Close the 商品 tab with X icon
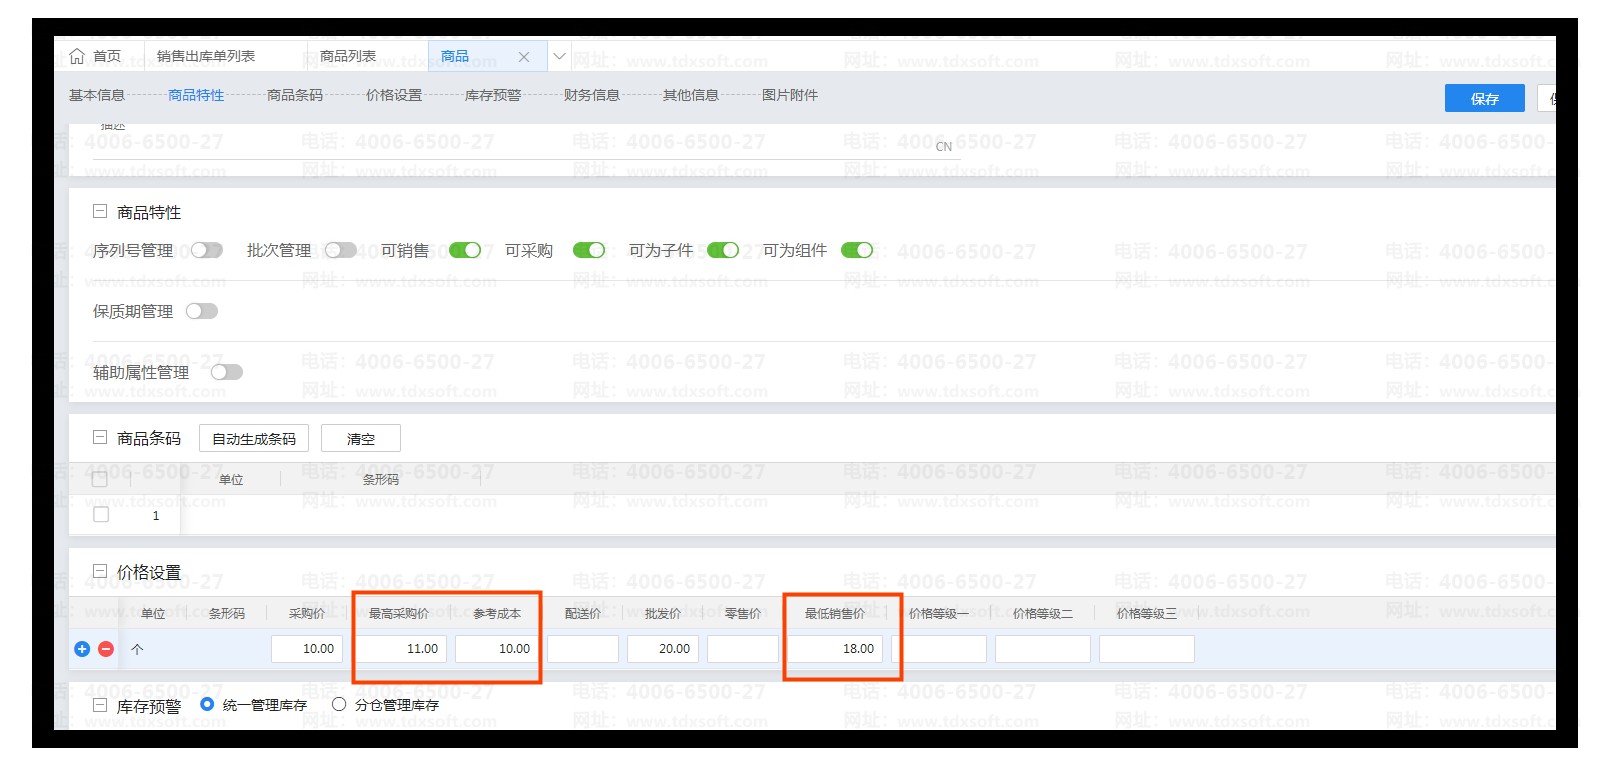 (x=524, y=57)
